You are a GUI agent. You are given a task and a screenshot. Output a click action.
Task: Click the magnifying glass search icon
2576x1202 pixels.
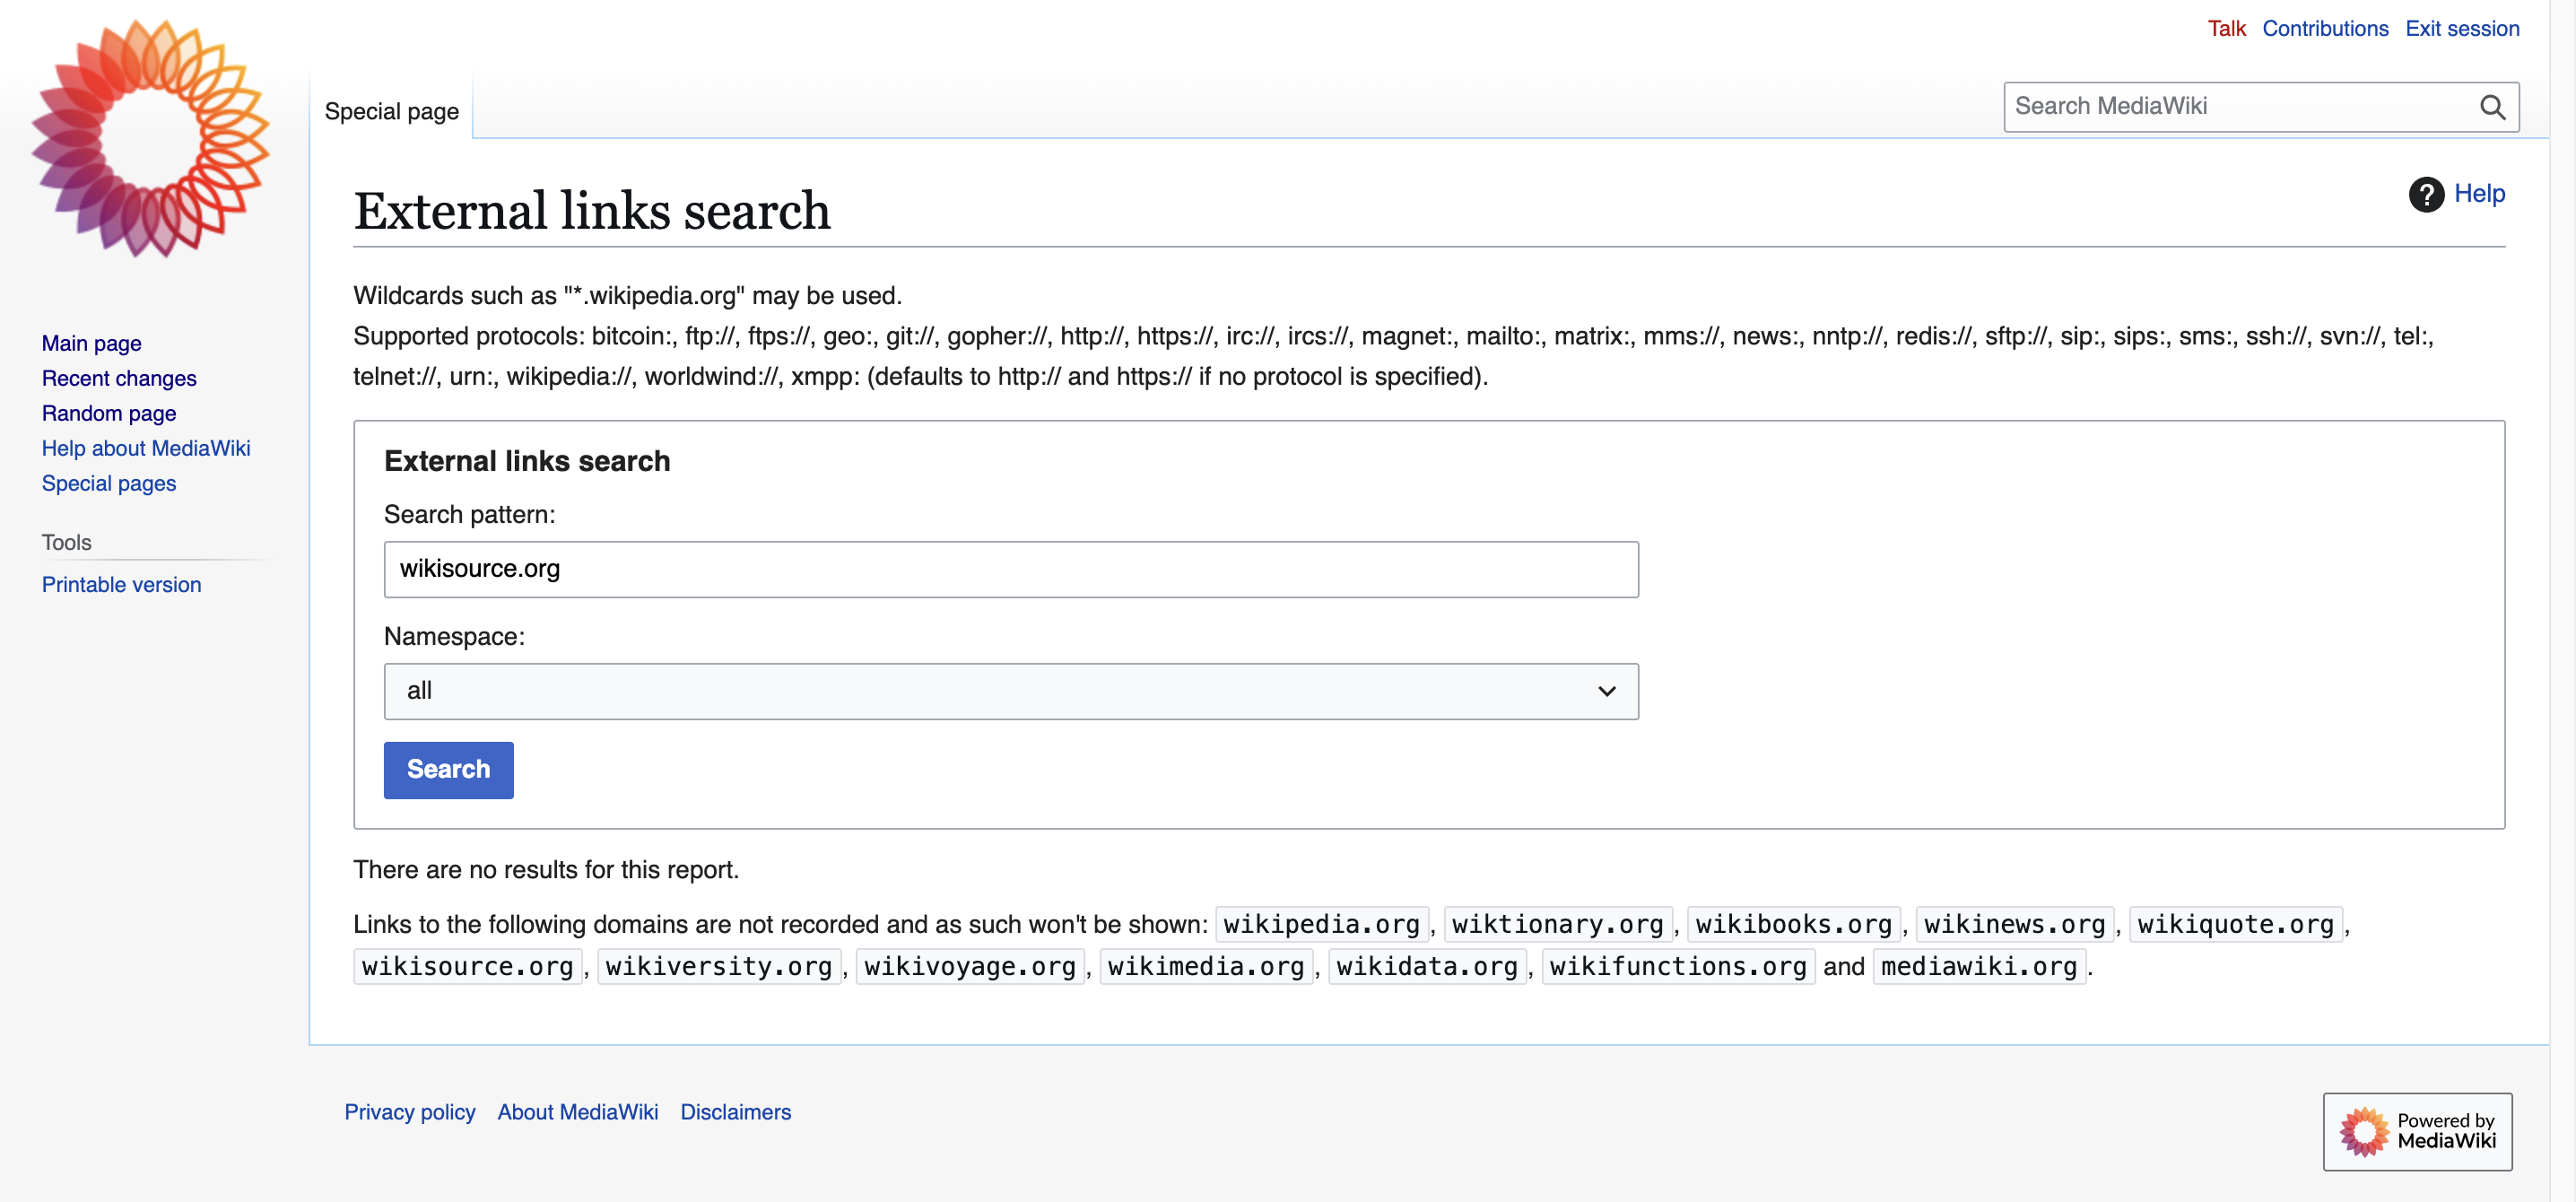pos(2492,107)
